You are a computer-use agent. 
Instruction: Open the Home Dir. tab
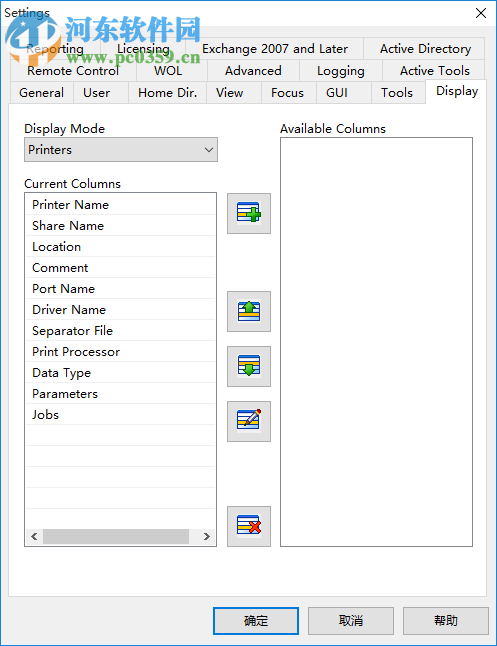167,92
